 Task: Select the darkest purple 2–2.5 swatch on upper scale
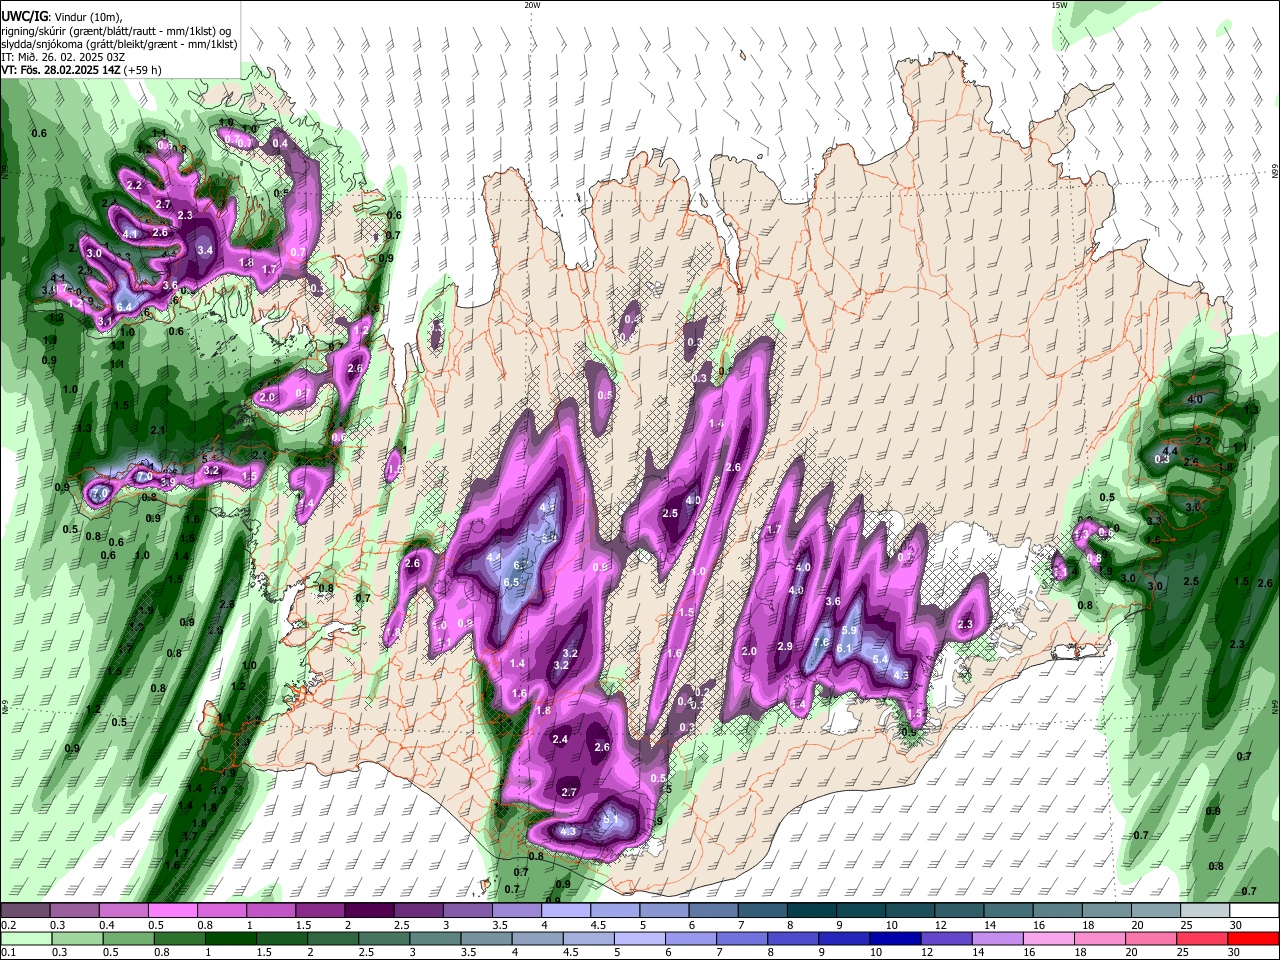pyautogui.click(x=369, y=911)
